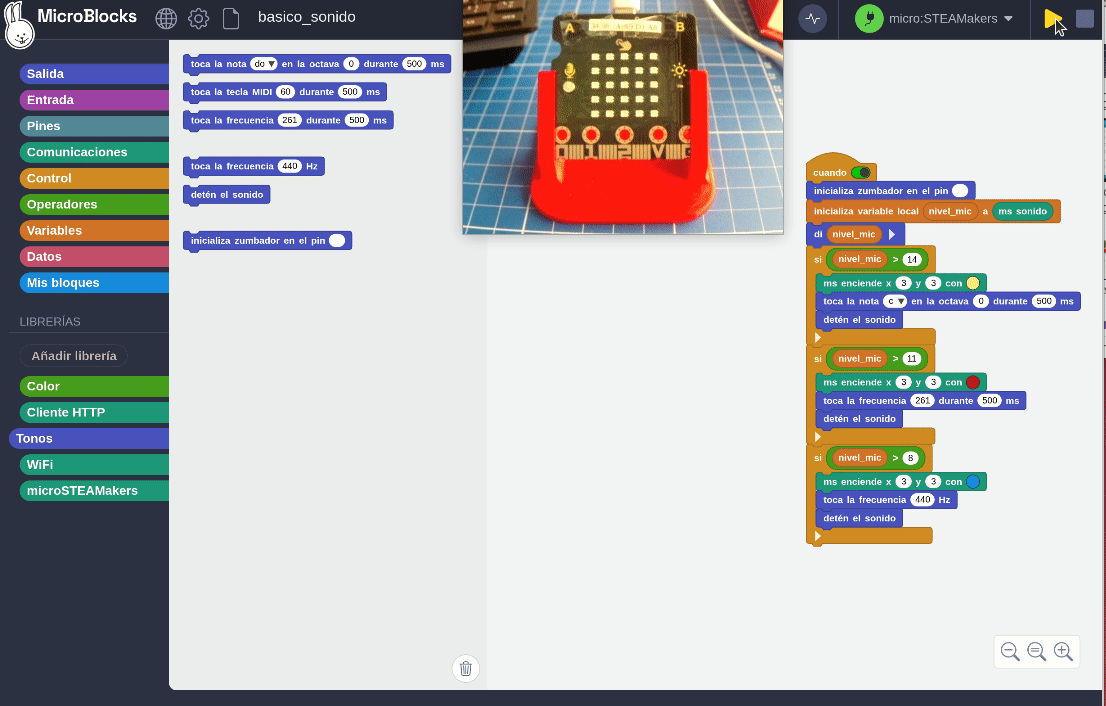Open note dropdown 'c' in script
This screenshot has width=1106, height=706.
point(894,301)
